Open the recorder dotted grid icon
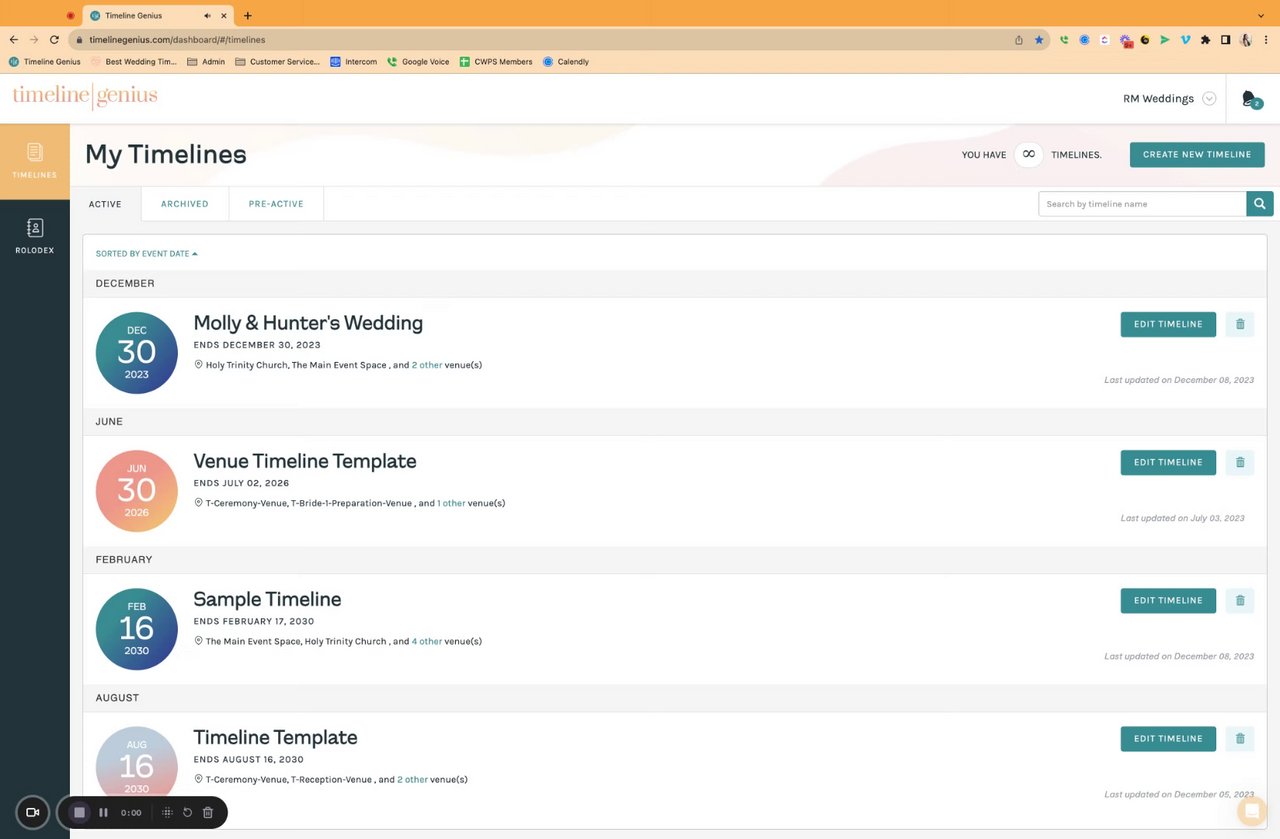The image size is (1280, 839). point(167,812)
